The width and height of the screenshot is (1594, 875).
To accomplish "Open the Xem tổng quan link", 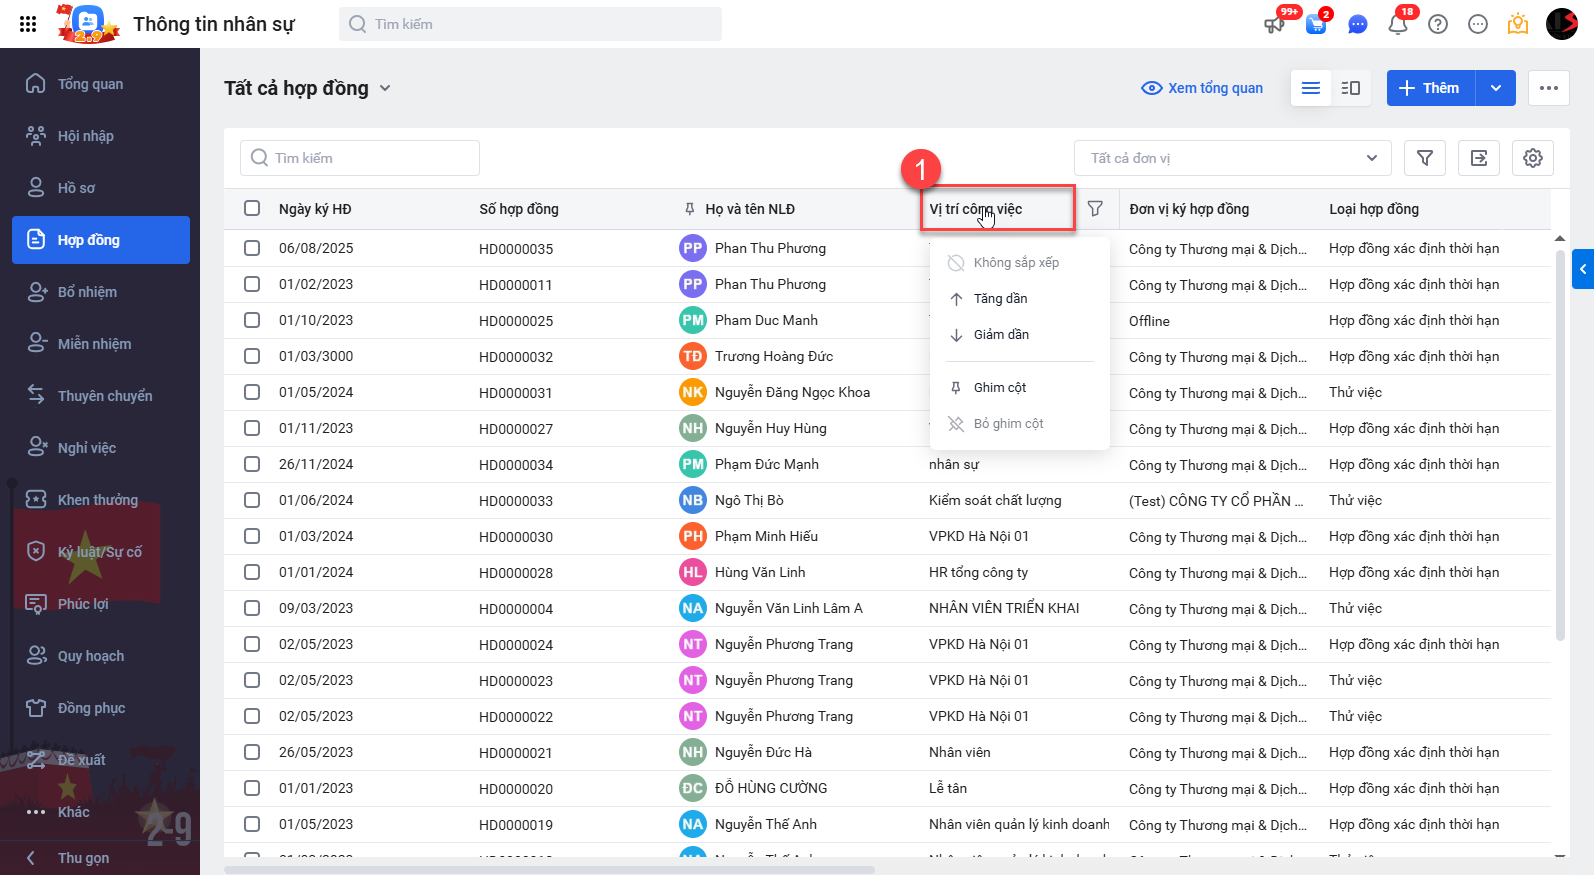I will 1202,88.
